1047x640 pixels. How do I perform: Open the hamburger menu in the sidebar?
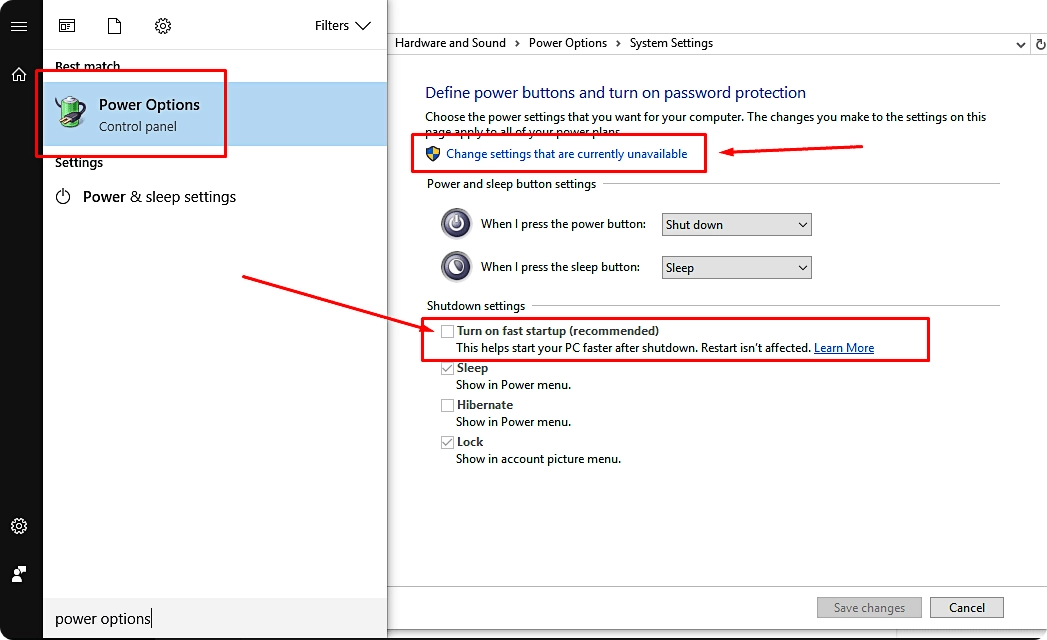point(19,26)
